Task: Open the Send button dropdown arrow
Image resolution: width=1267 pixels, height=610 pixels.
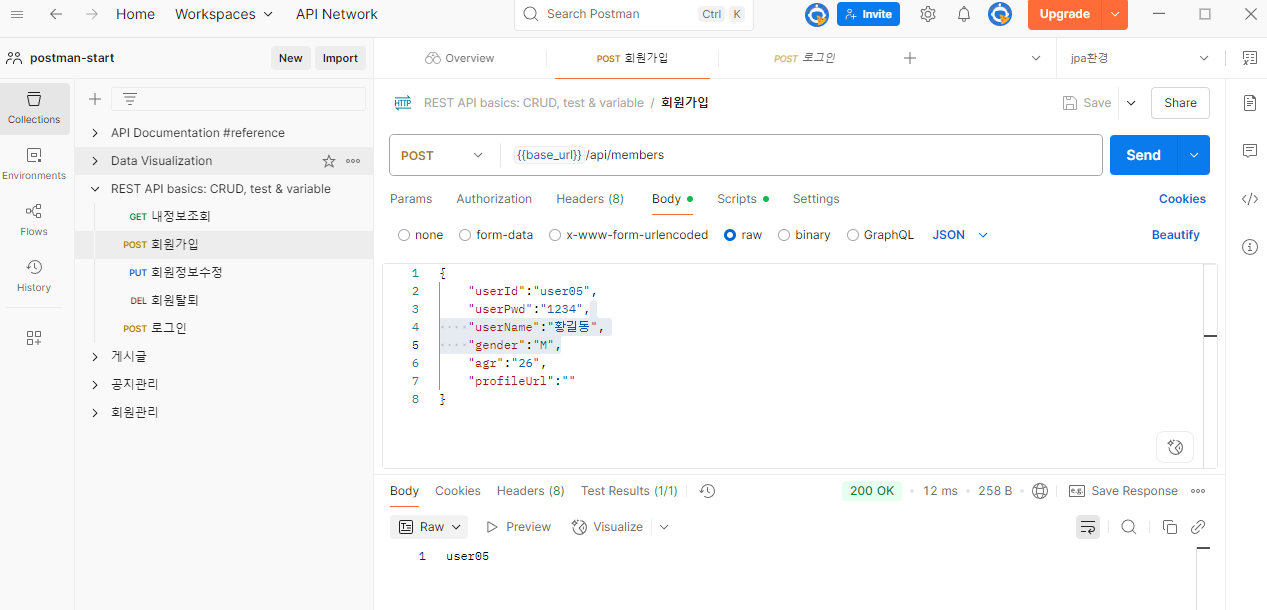Action: 1193,155
